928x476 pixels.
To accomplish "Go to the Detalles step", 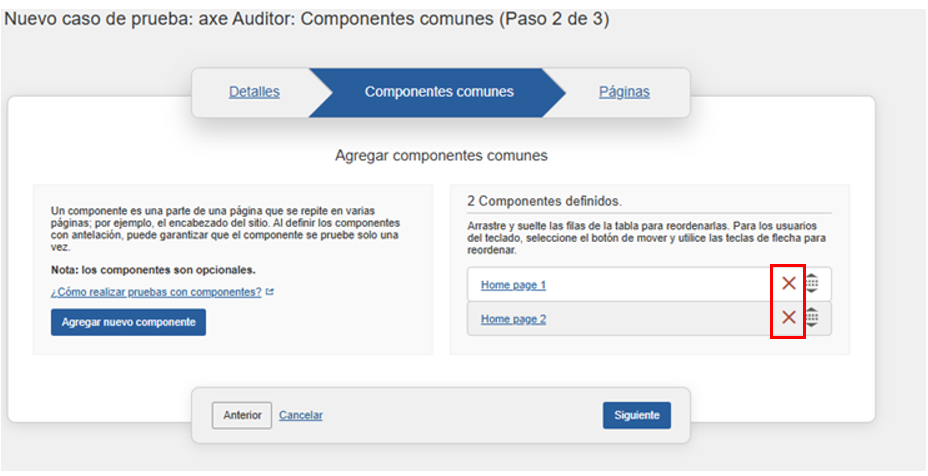I will pyautogui.click(x=254, y=92).
